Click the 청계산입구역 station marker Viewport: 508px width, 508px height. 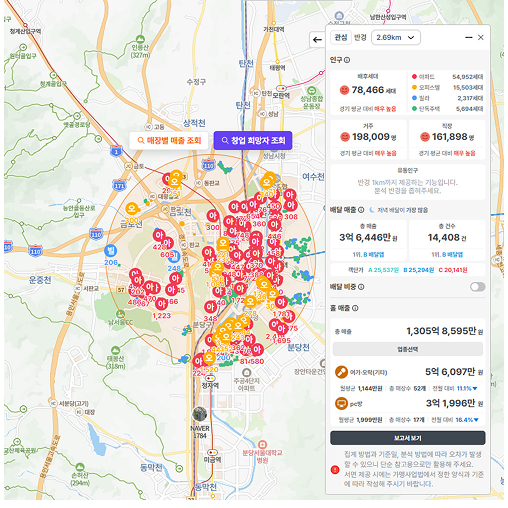tap(25, 25)
